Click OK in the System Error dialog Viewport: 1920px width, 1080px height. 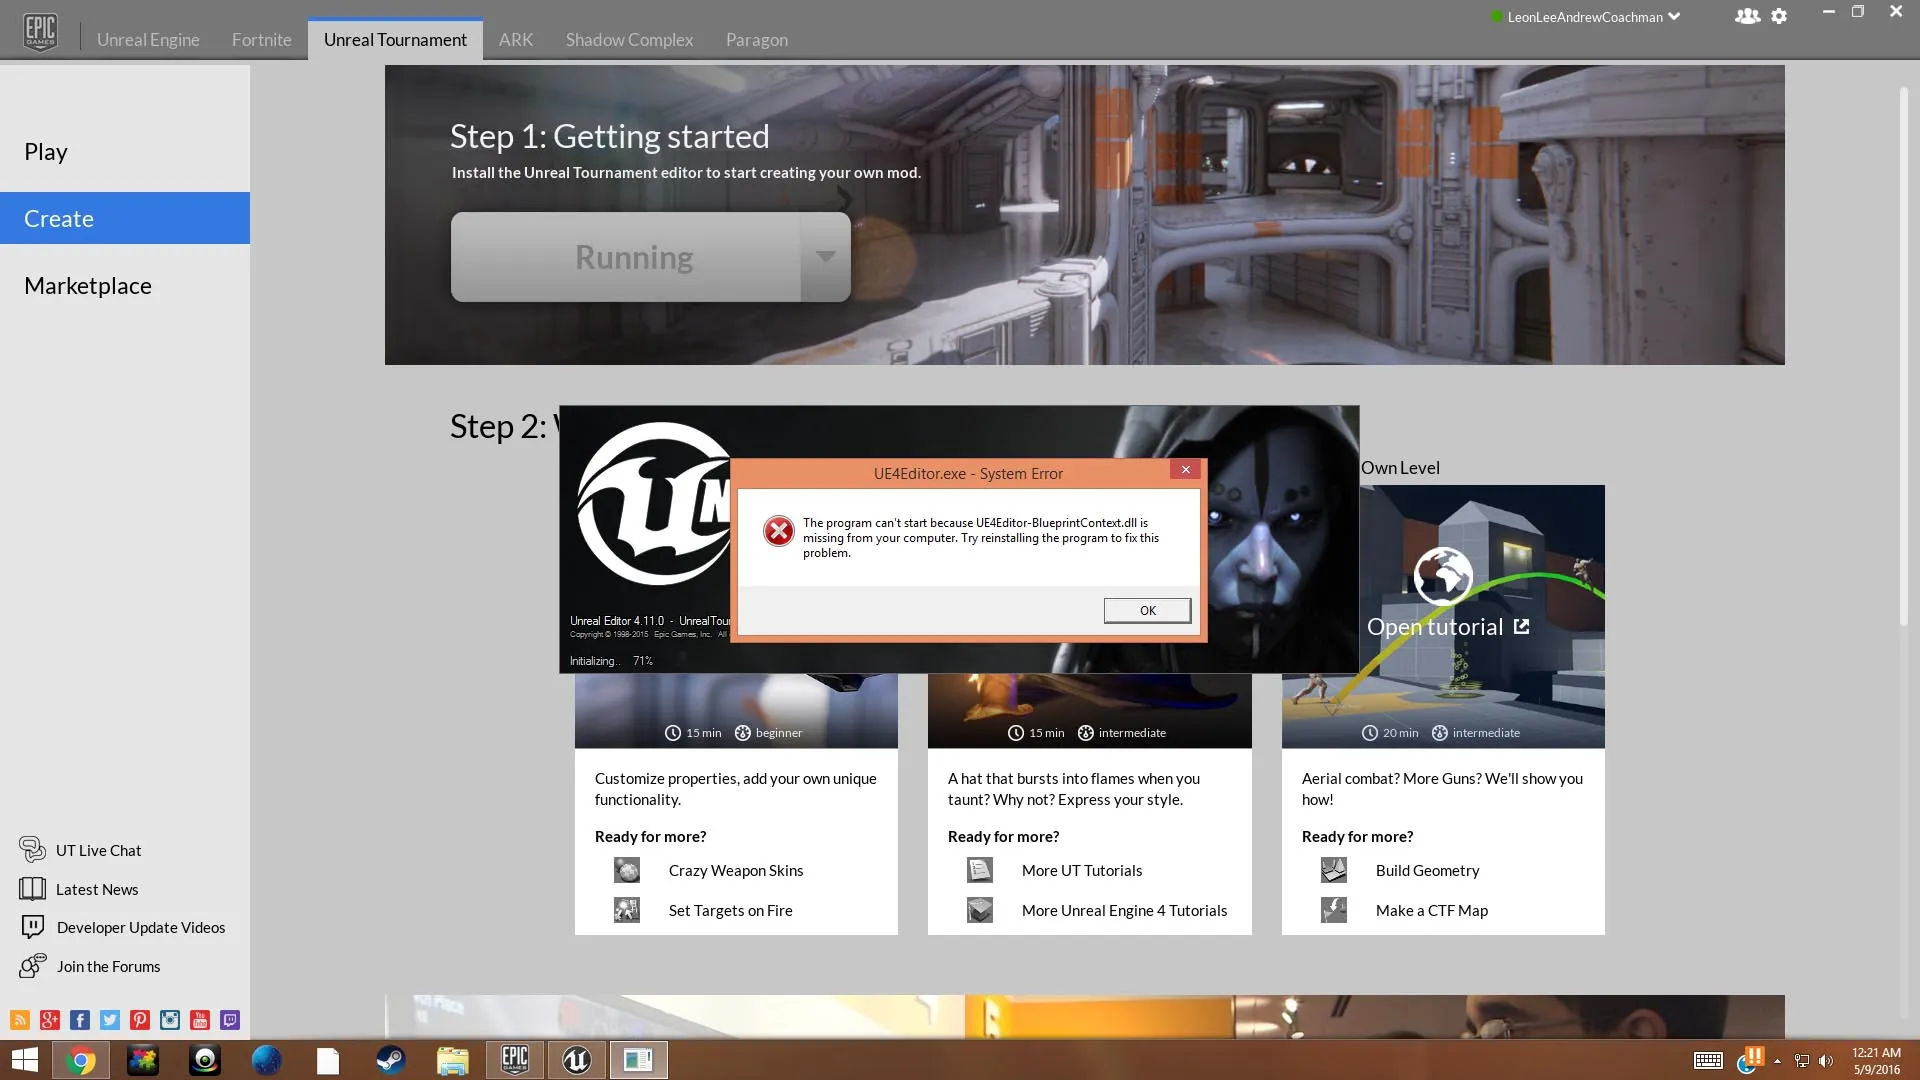pos(1147,610)
